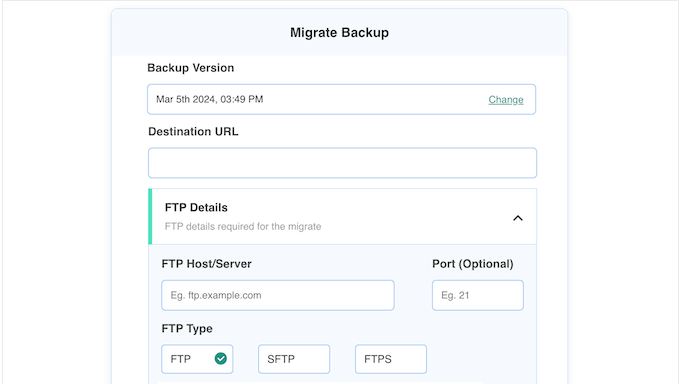Click 'FTP details required for the migrate' text
Screen dimensions: 680x384
click(x=243, y=226)
